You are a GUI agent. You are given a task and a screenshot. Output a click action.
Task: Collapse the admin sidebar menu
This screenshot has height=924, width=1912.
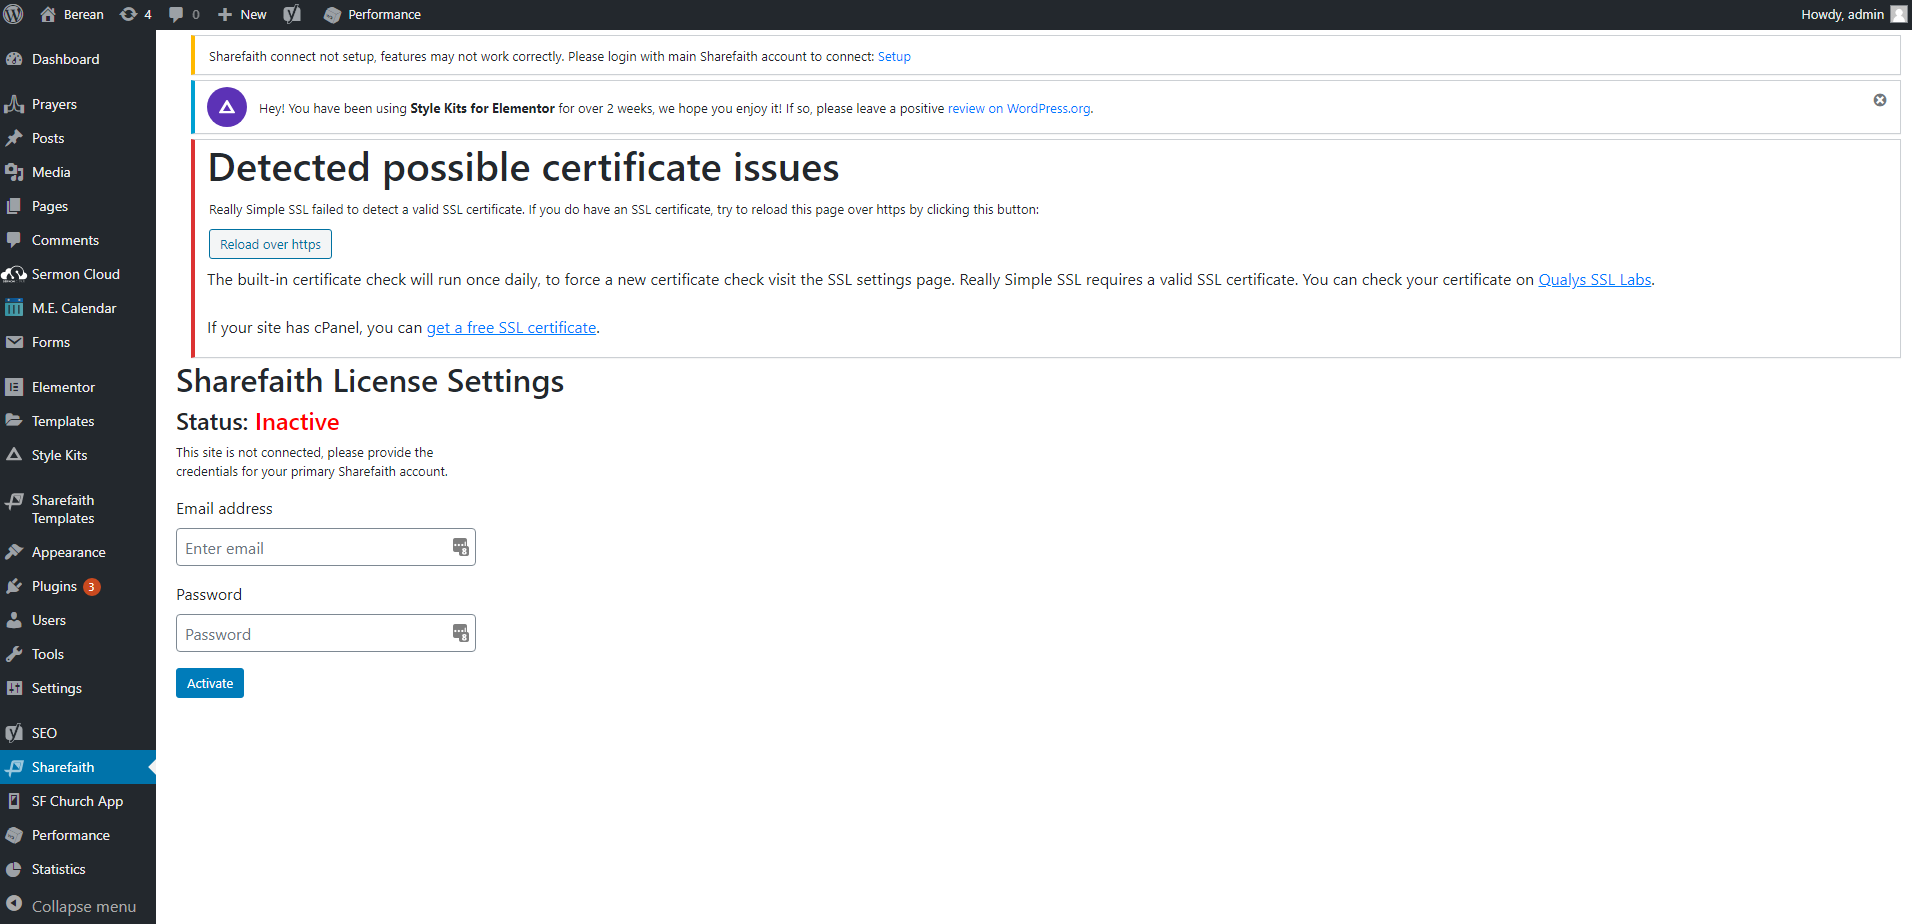point(70,906)
